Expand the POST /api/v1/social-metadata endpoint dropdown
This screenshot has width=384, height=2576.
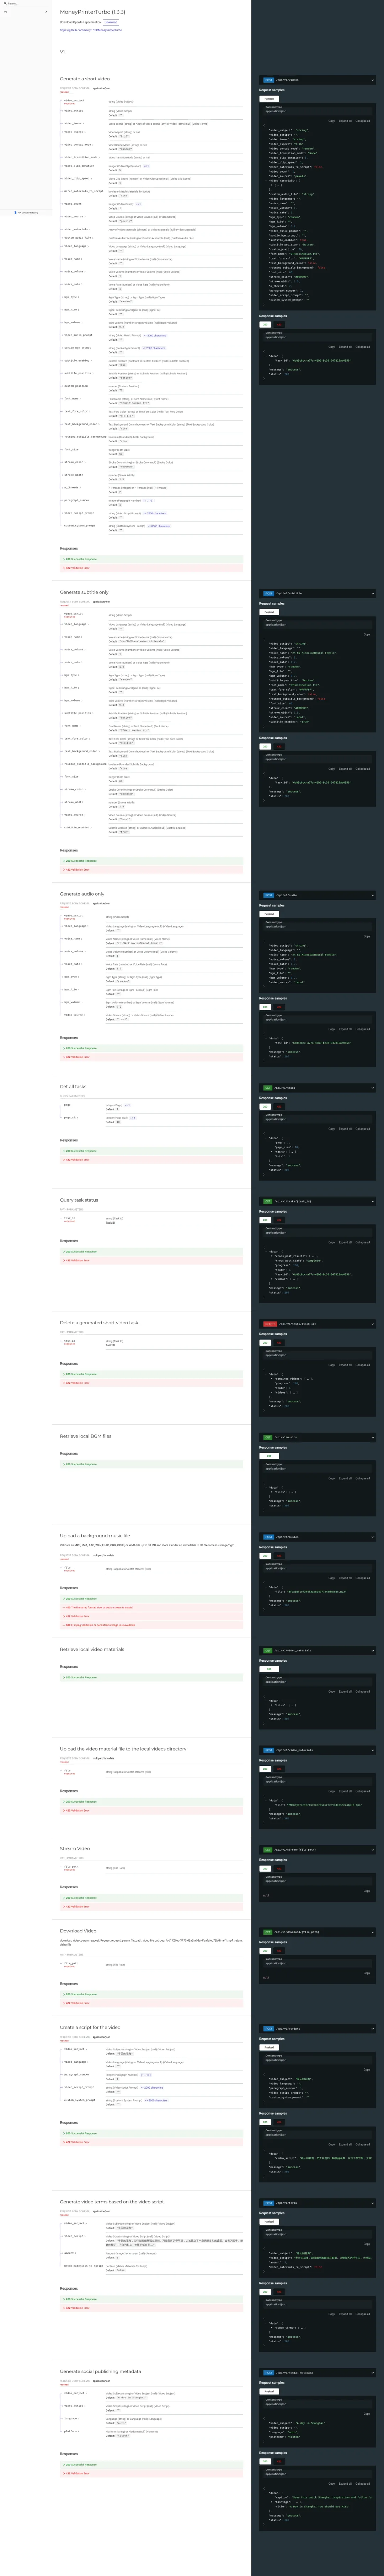318,2373
